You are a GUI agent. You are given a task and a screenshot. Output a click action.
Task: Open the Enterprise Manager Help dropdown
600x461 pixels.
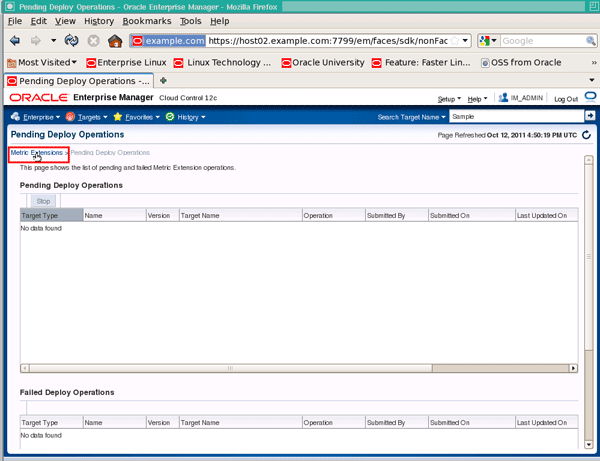[x=477, y=99]
